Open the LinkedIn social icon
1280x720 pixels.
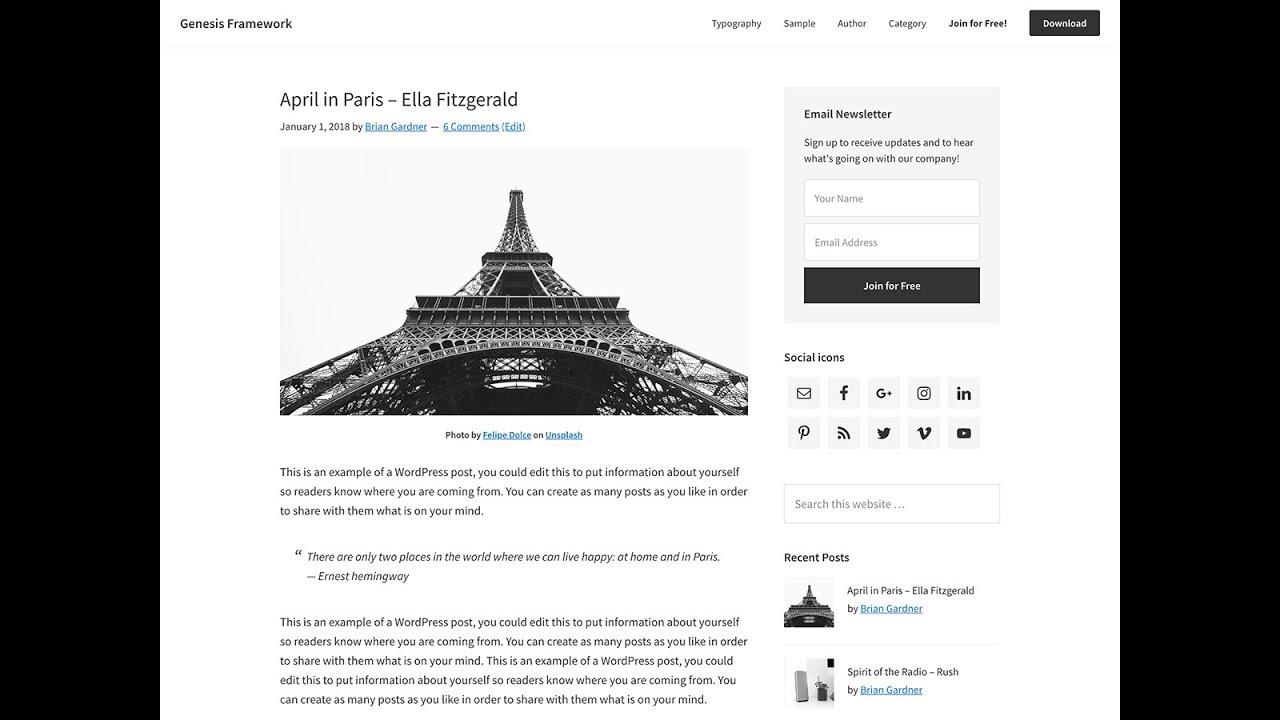(964, 393)
